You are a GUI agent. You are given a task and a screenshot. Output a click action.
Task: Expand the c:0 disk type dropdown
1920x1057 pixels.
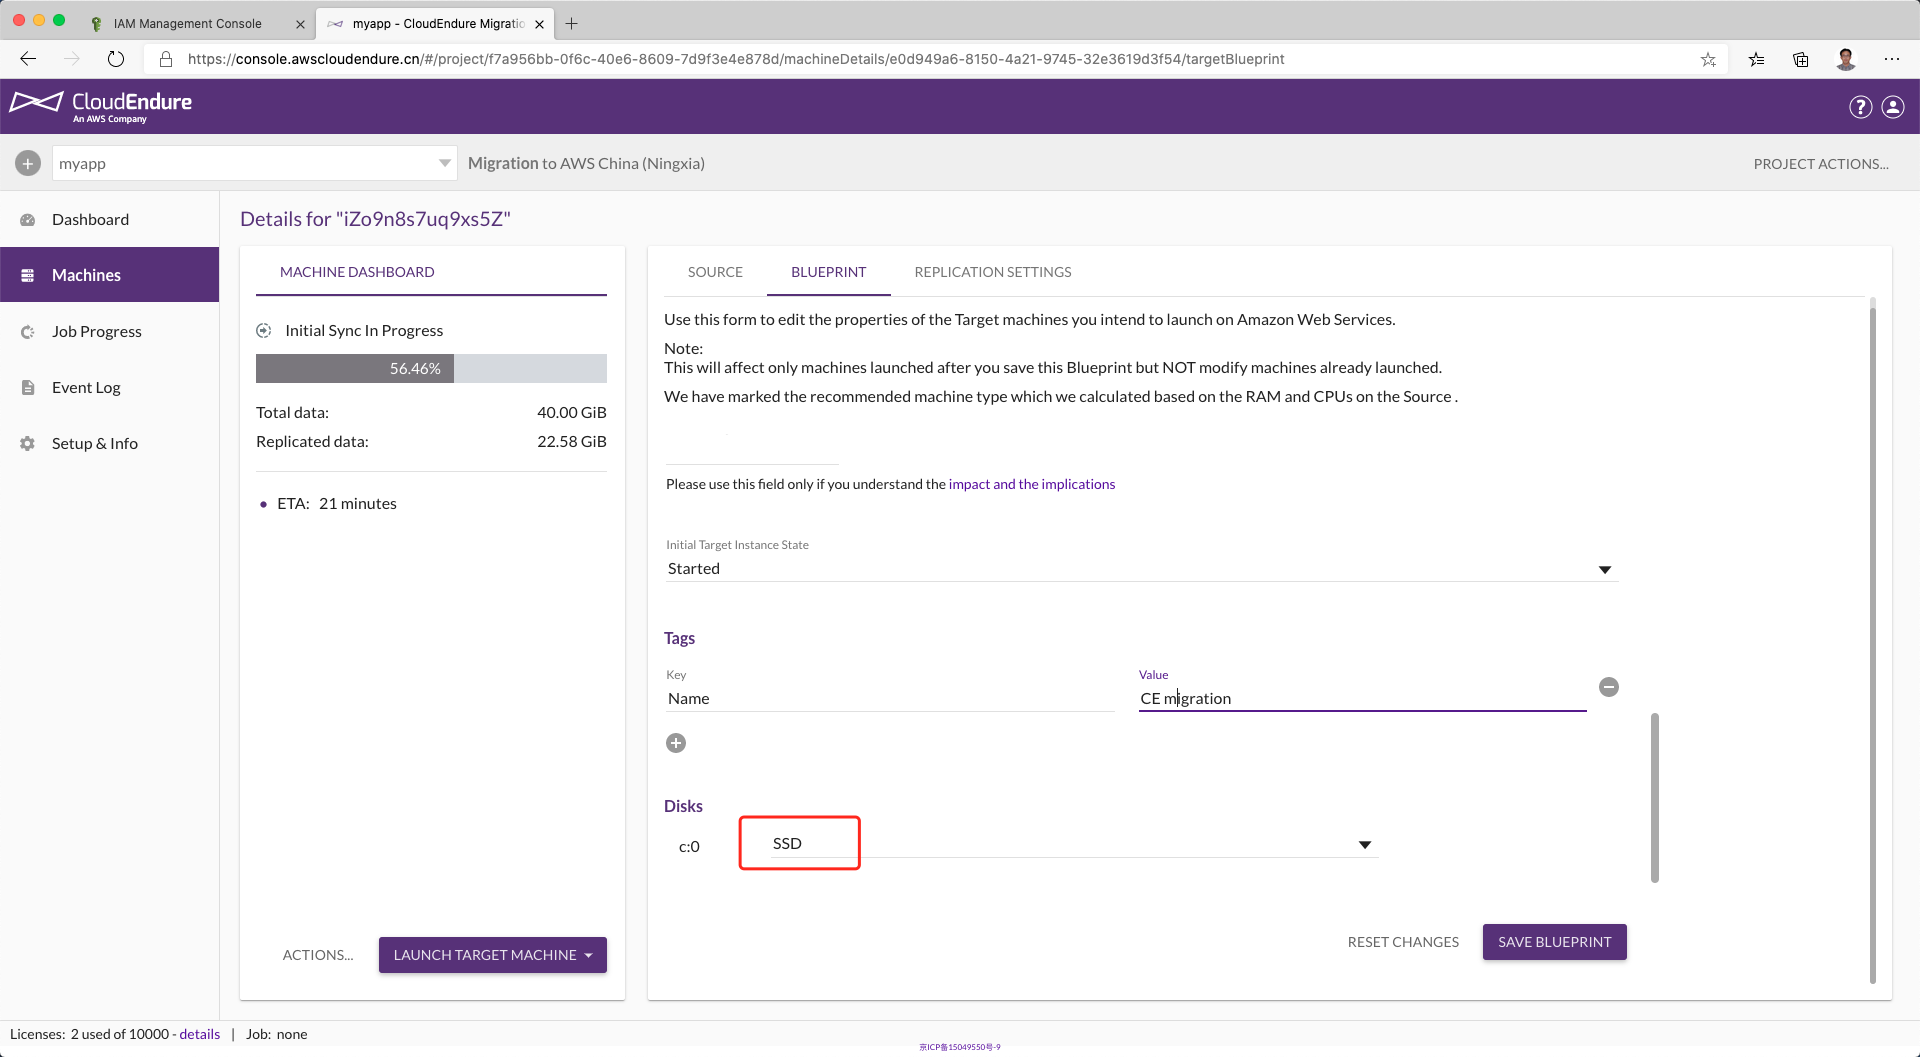[x=1364, y=845]
